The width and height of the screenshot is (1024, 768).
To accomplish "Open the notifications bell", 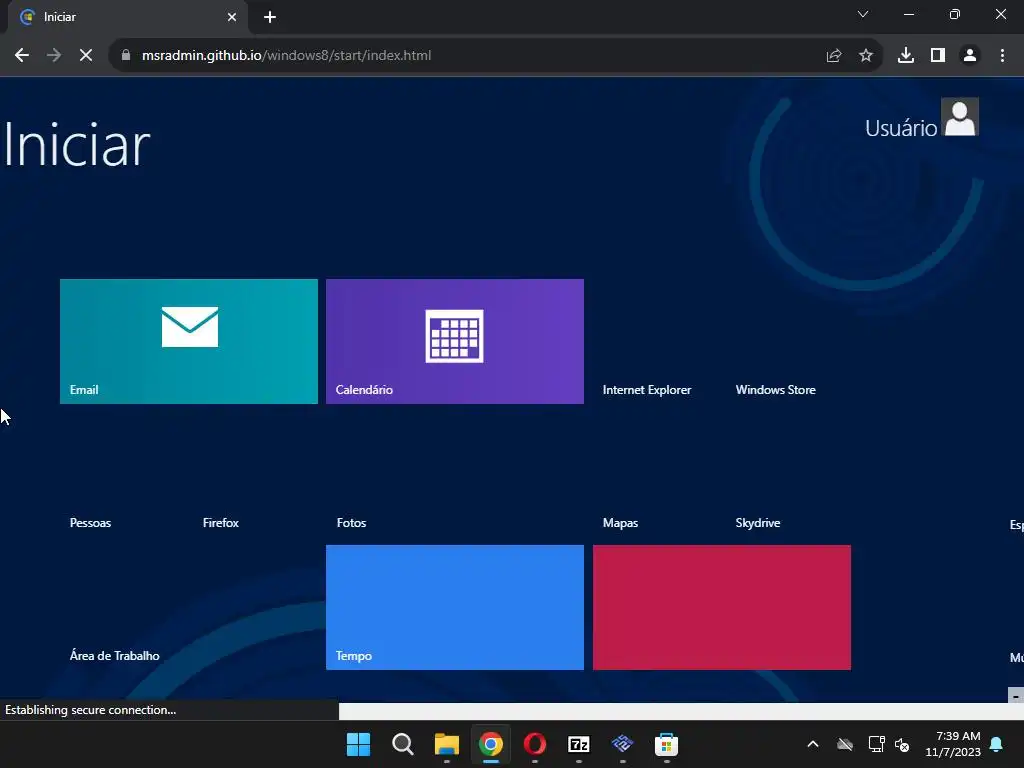I will (997, 744).
